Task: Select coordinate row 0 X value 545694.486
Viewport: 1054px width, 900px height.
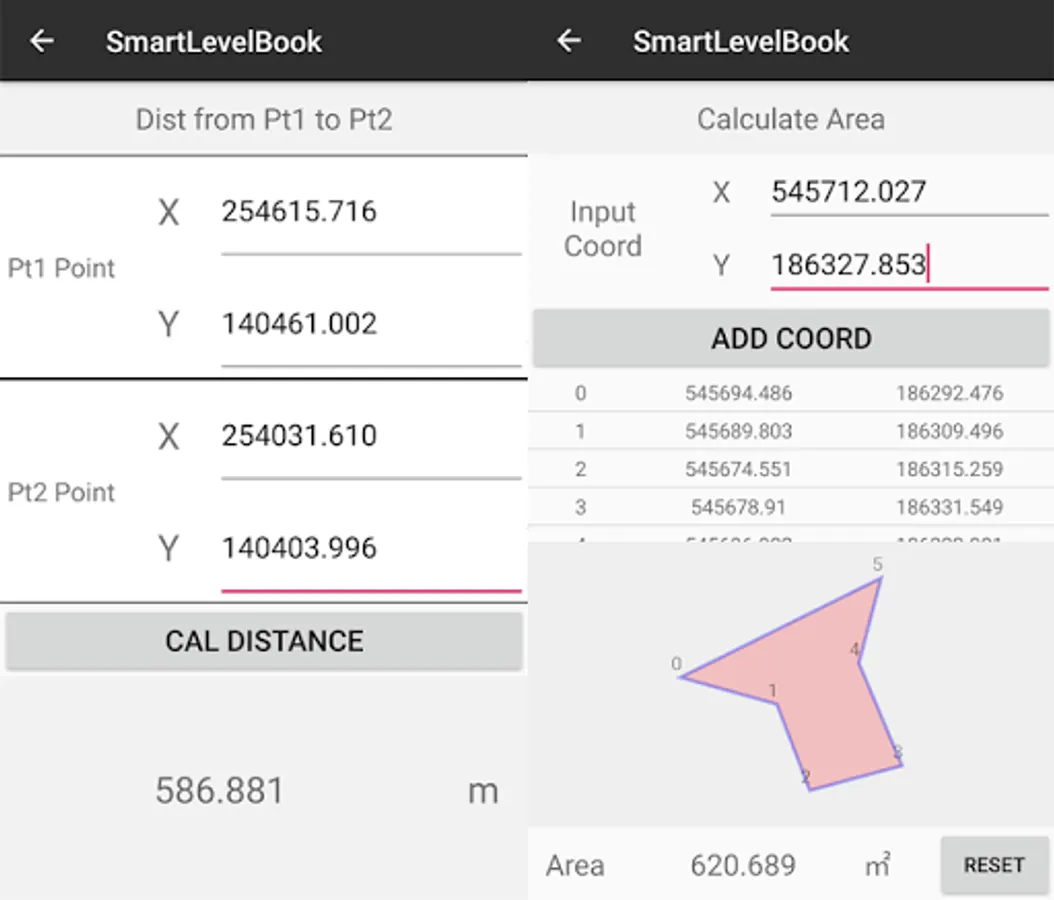Action: (738, 393)
